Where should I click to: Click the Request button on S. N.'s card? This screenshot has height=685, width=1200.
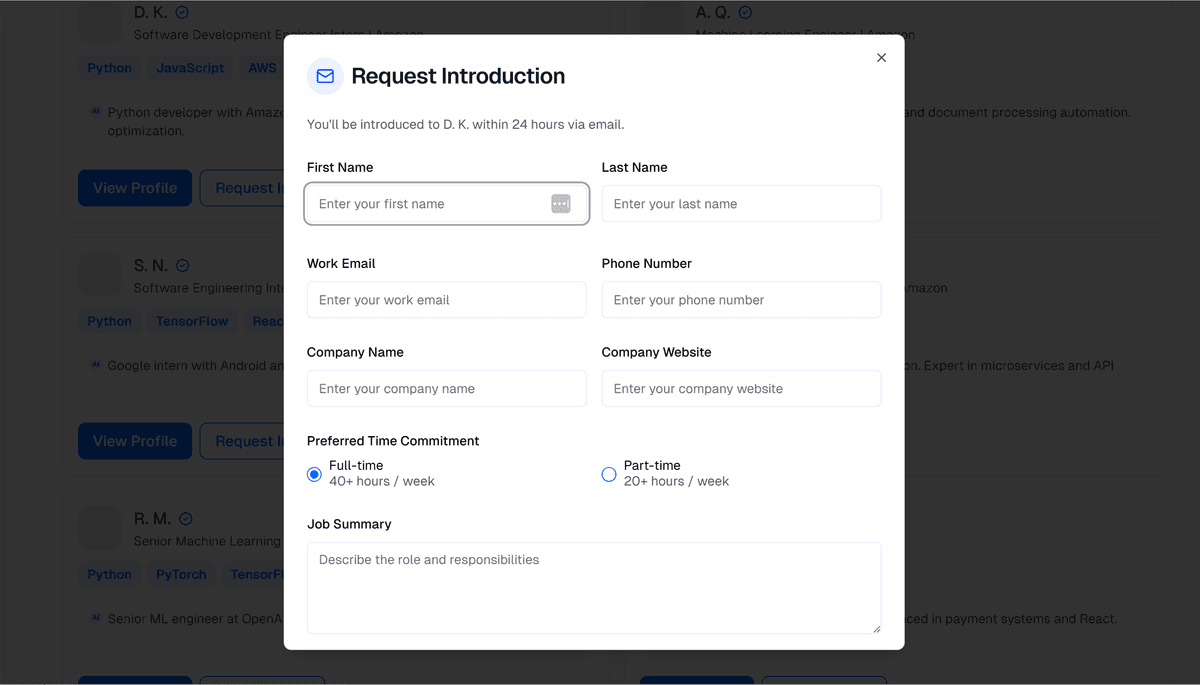[x=242, y=441]
